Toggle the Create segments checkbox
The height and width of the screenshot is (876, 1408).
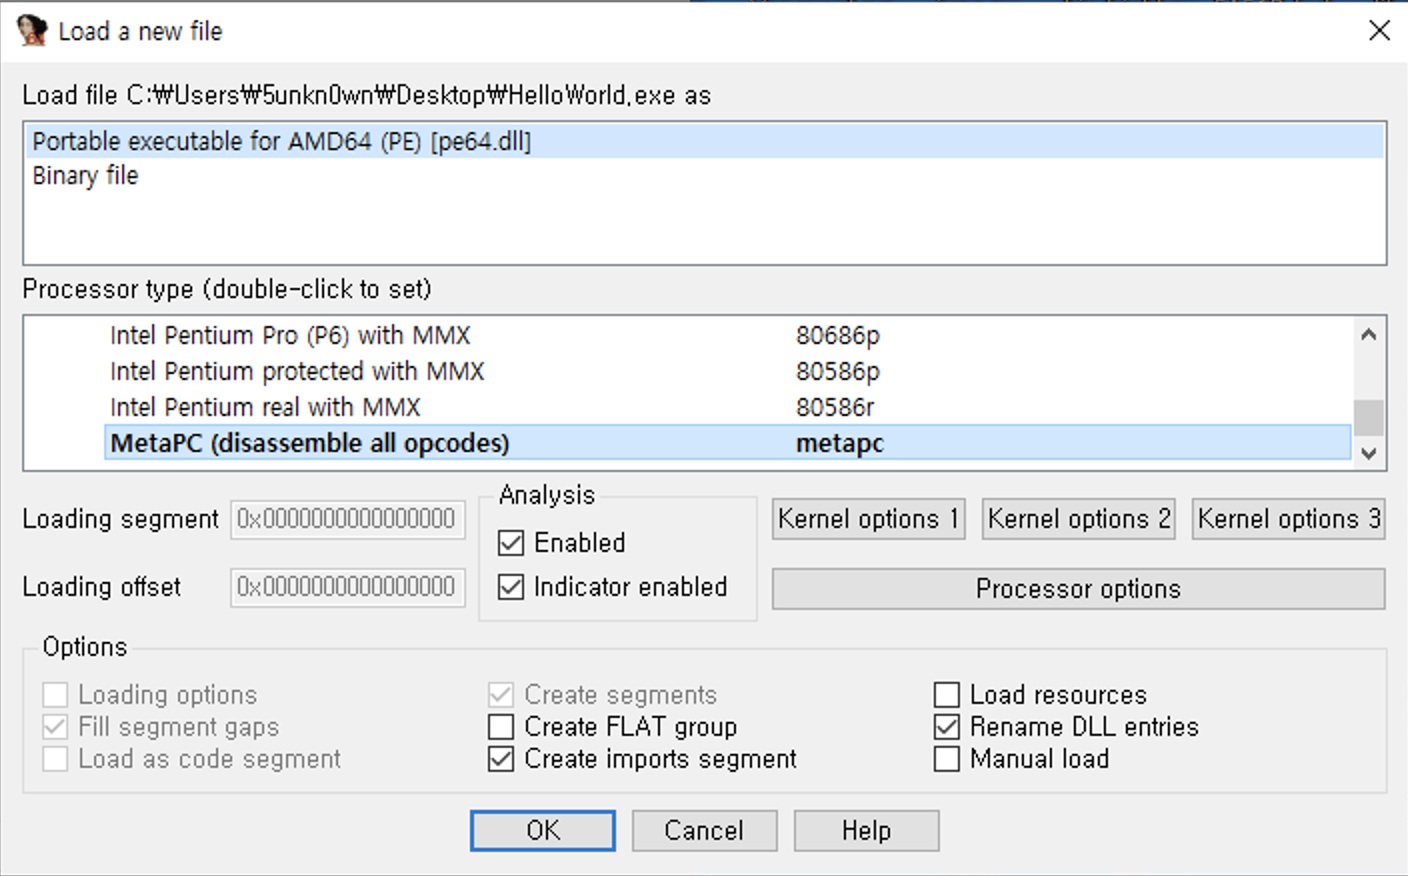tap(501, 695)
